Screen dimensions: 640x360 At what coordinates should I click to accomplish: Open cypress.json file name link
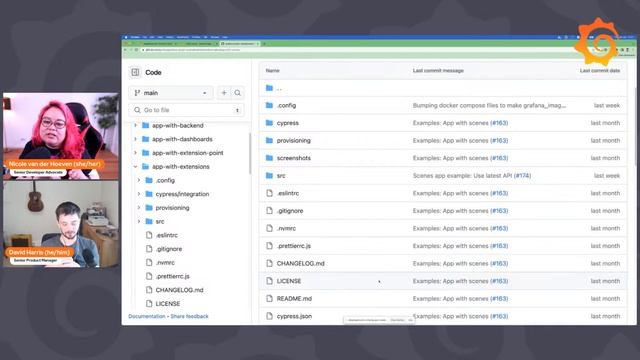(x=294, y=316)
